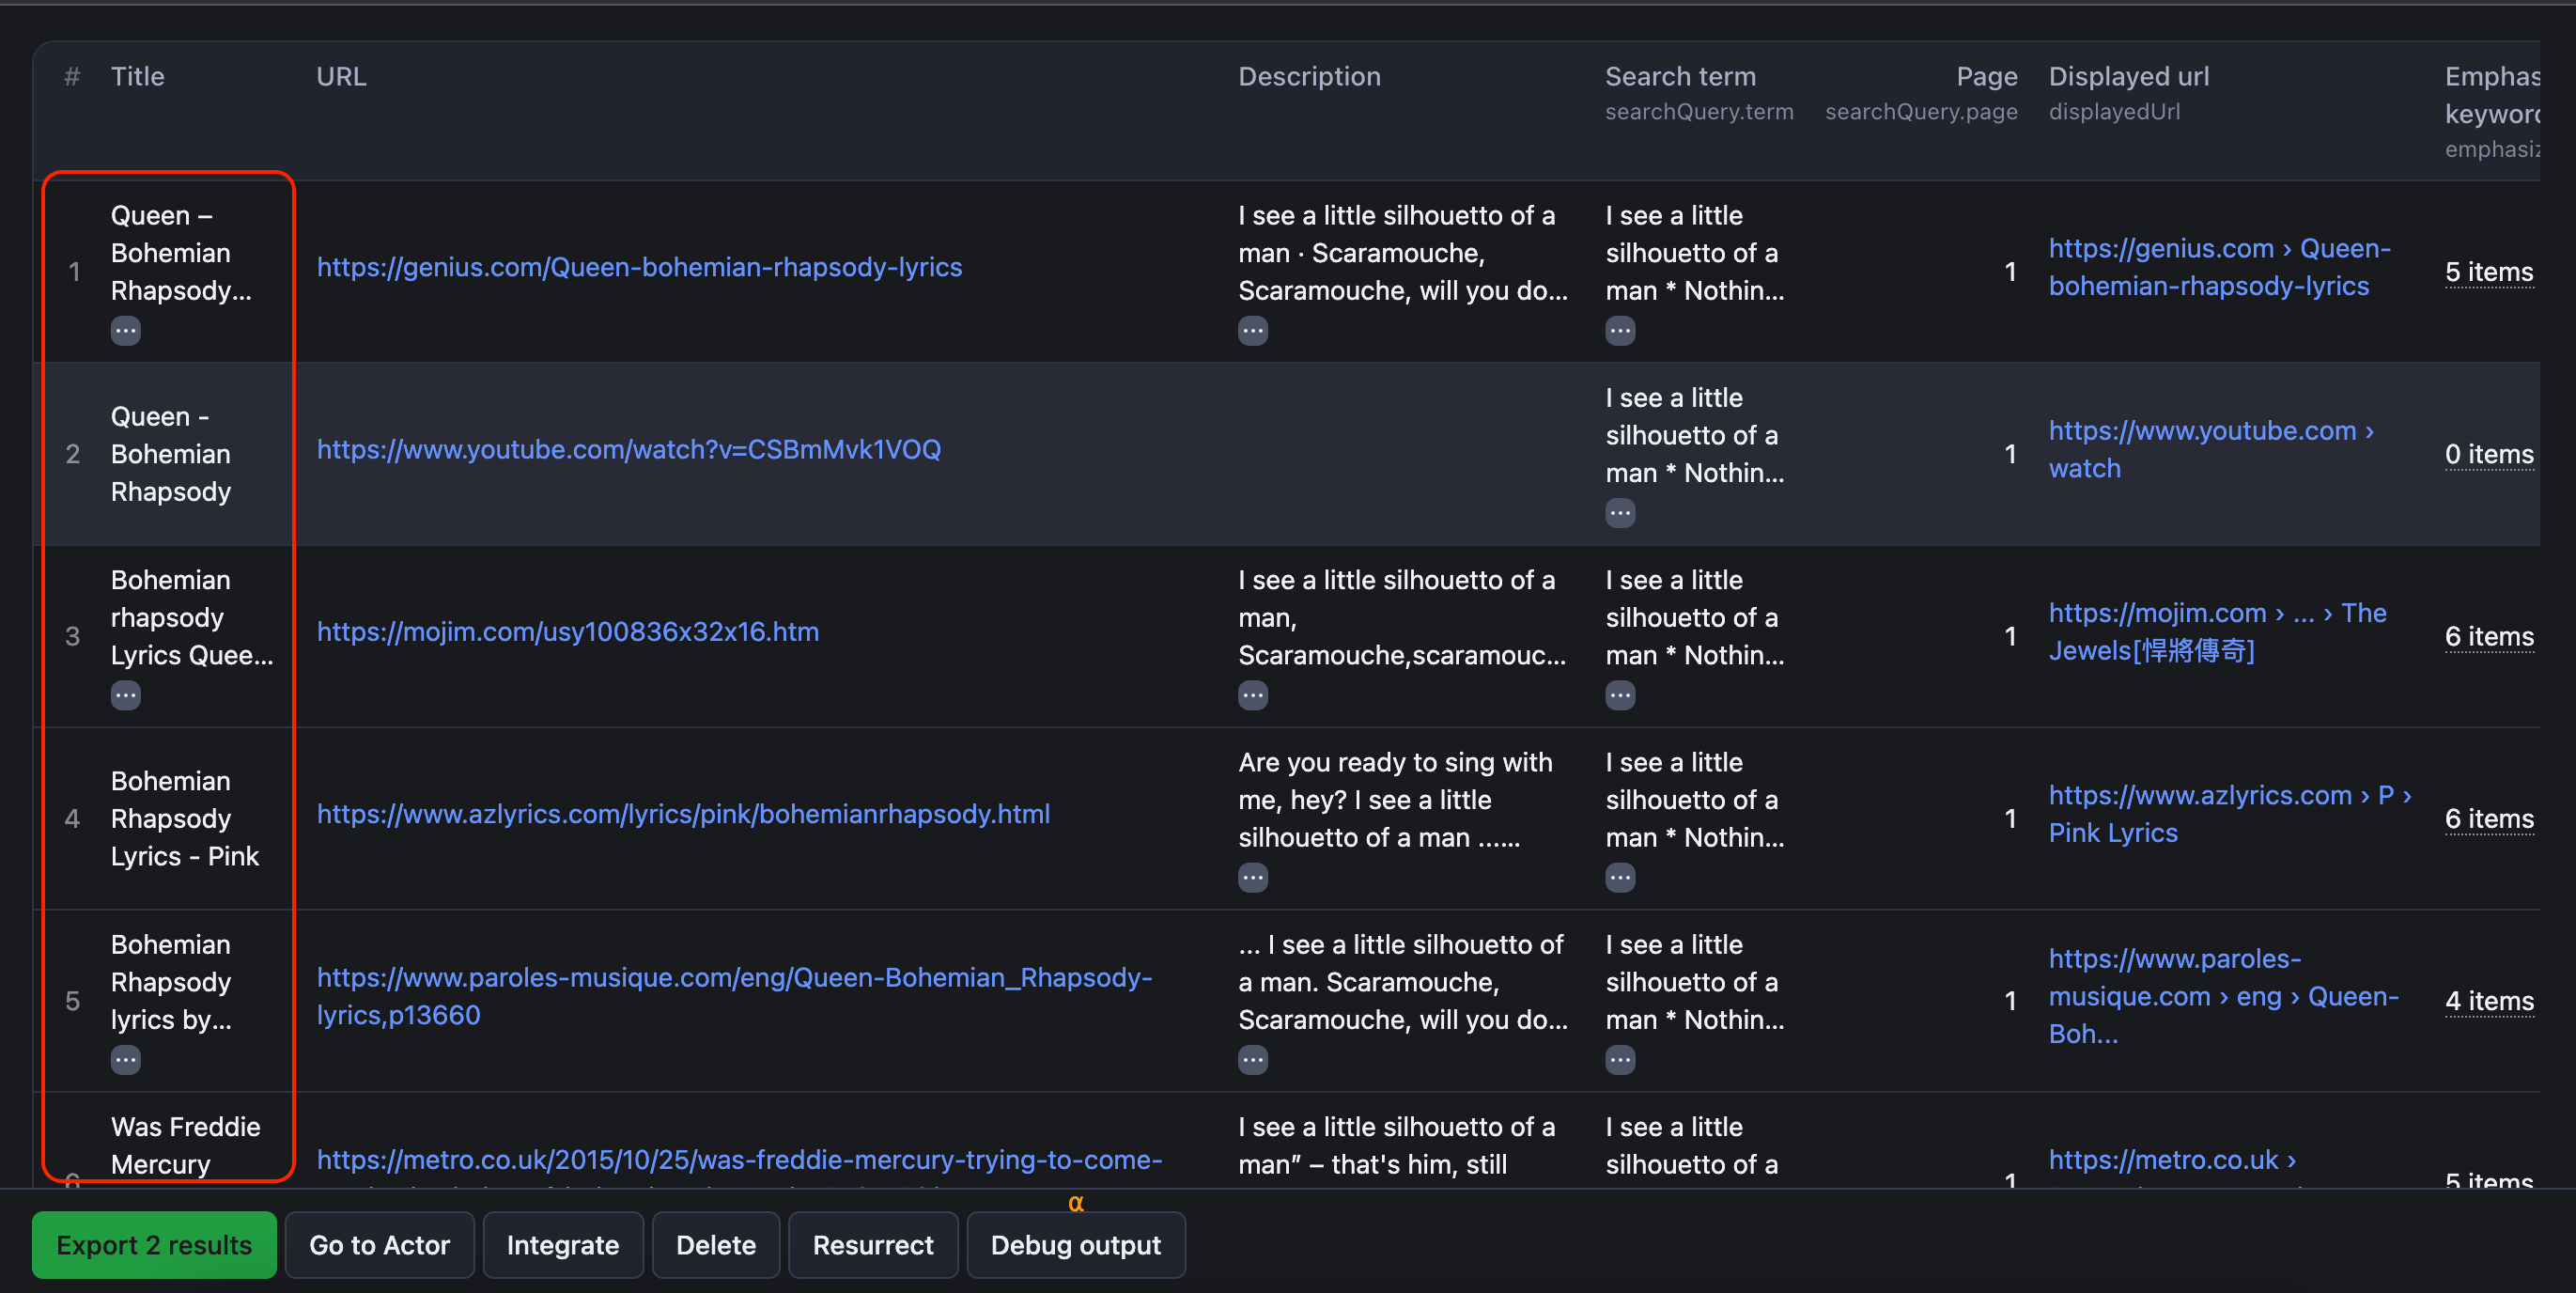Show the 6 items in mojim row
Image resolution: width=2576 pixels, height=1293 pixels.
click(x=2488, y=636)
